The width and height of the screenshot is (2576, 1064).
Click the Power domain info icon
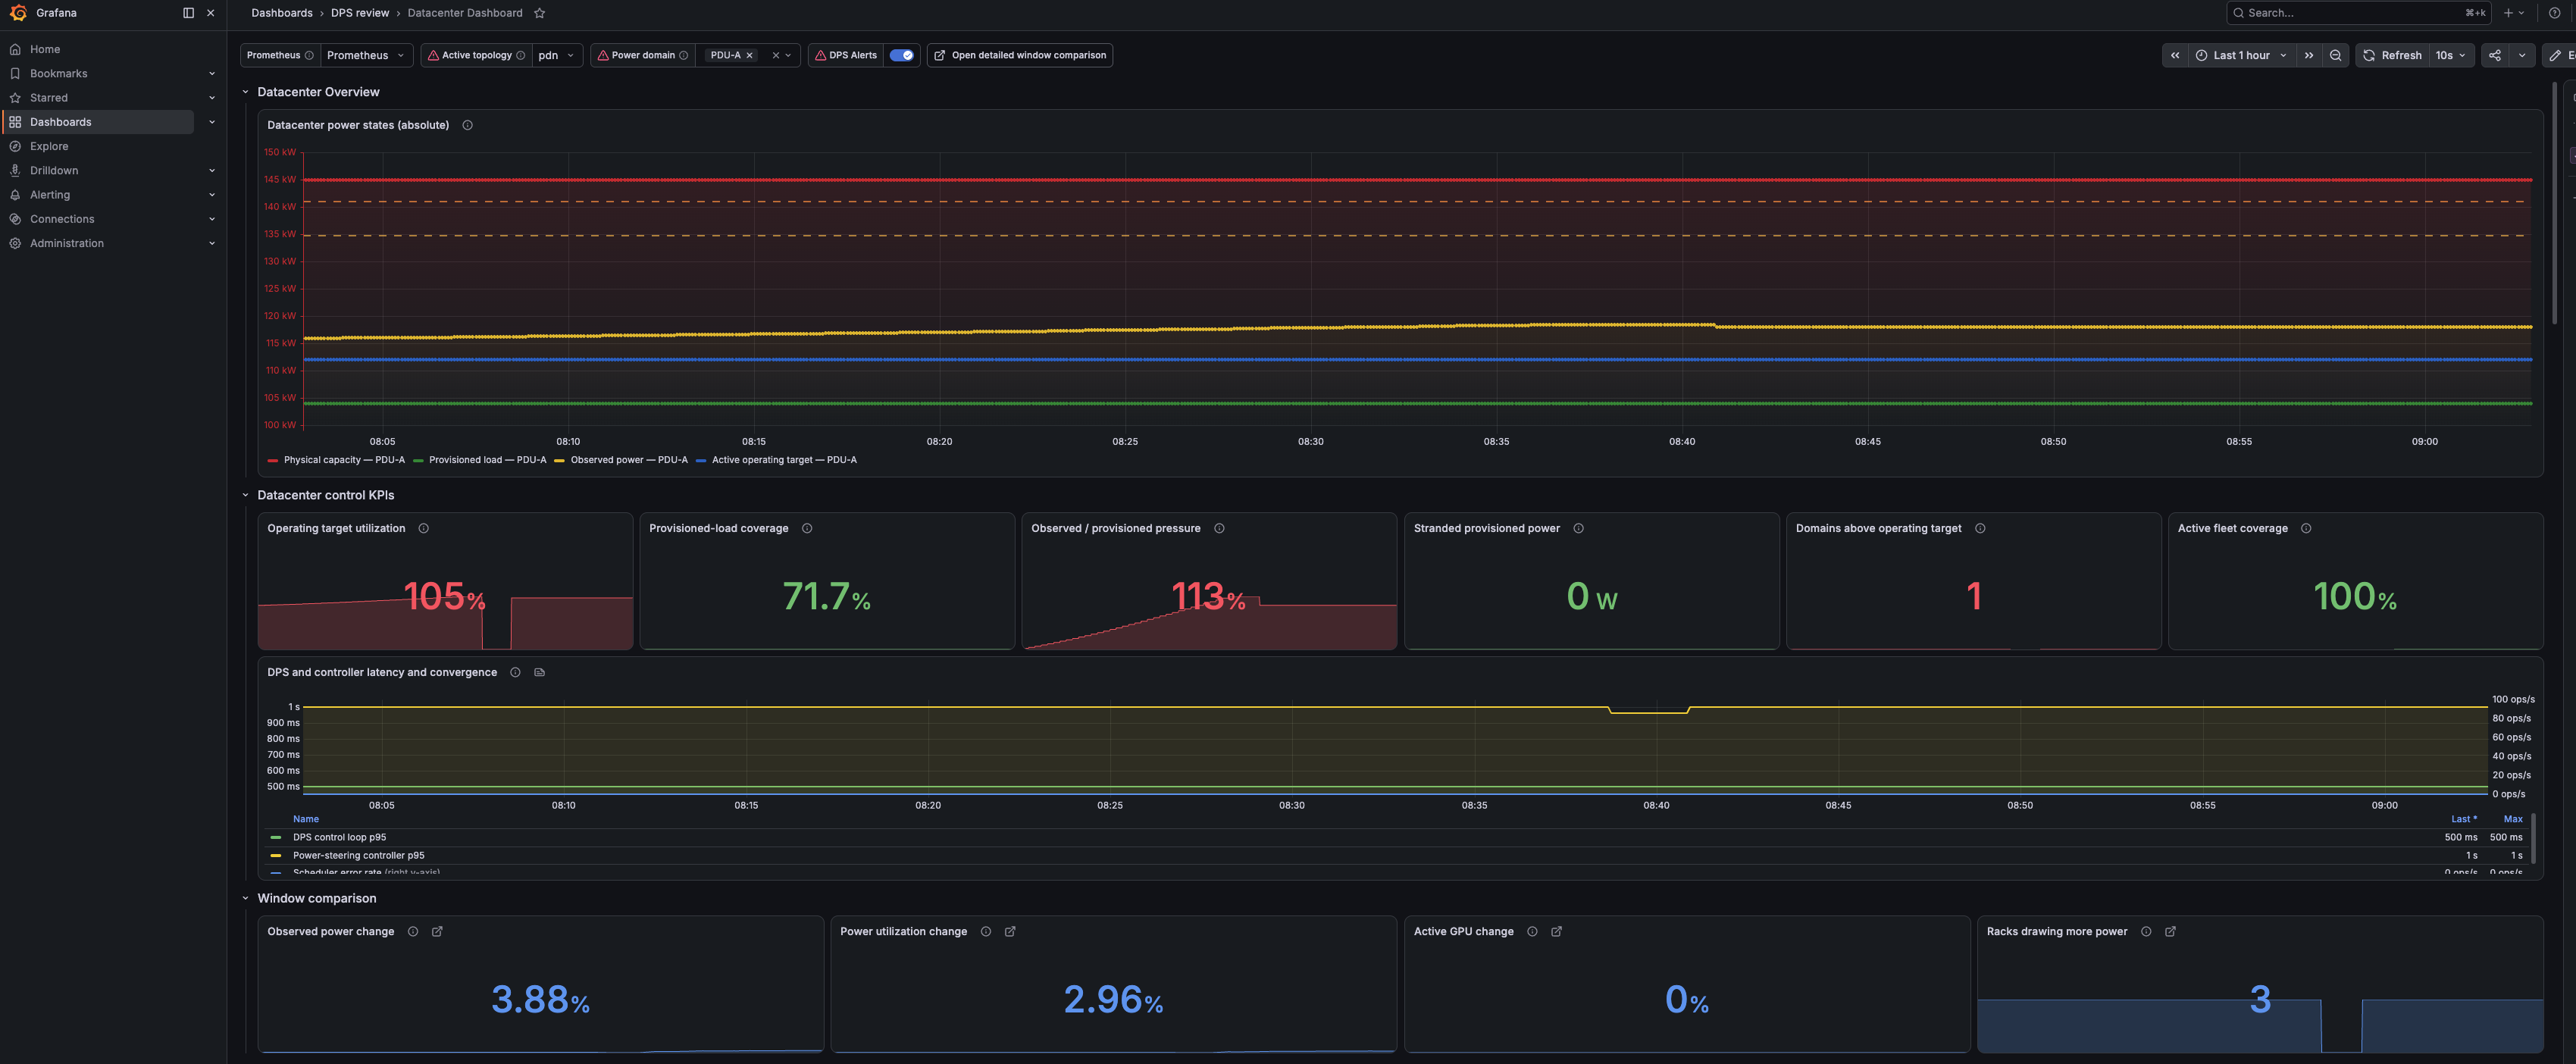[x=683, y=55]
